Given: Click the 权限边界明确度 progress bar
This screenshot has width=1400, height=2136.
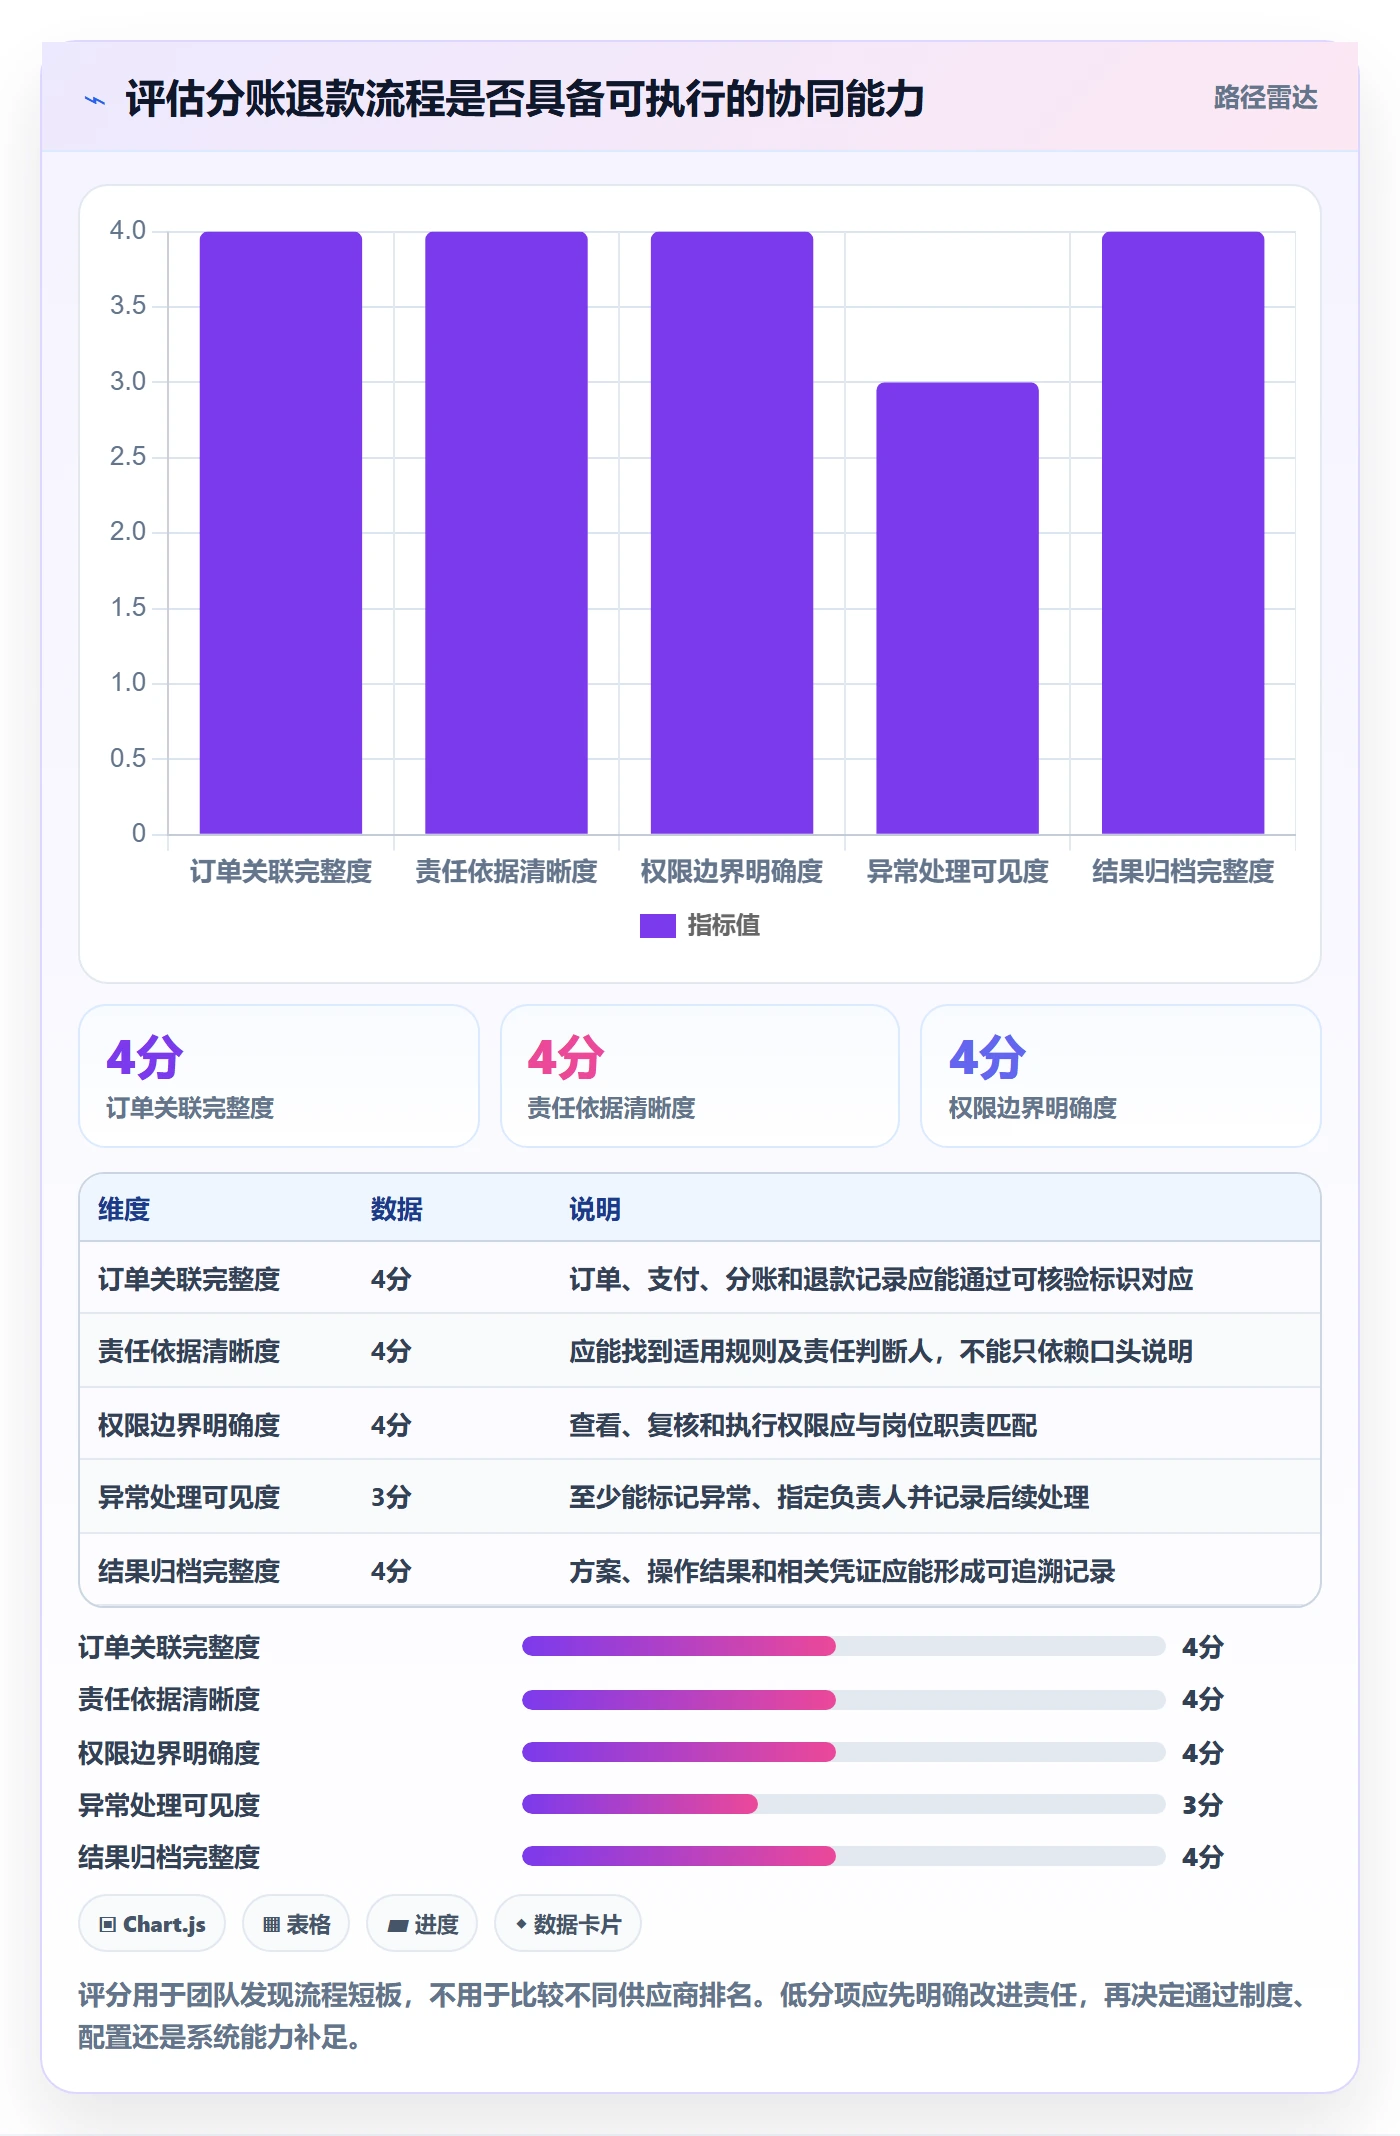Looking at the screenshot, I should tap(844, 1752).
